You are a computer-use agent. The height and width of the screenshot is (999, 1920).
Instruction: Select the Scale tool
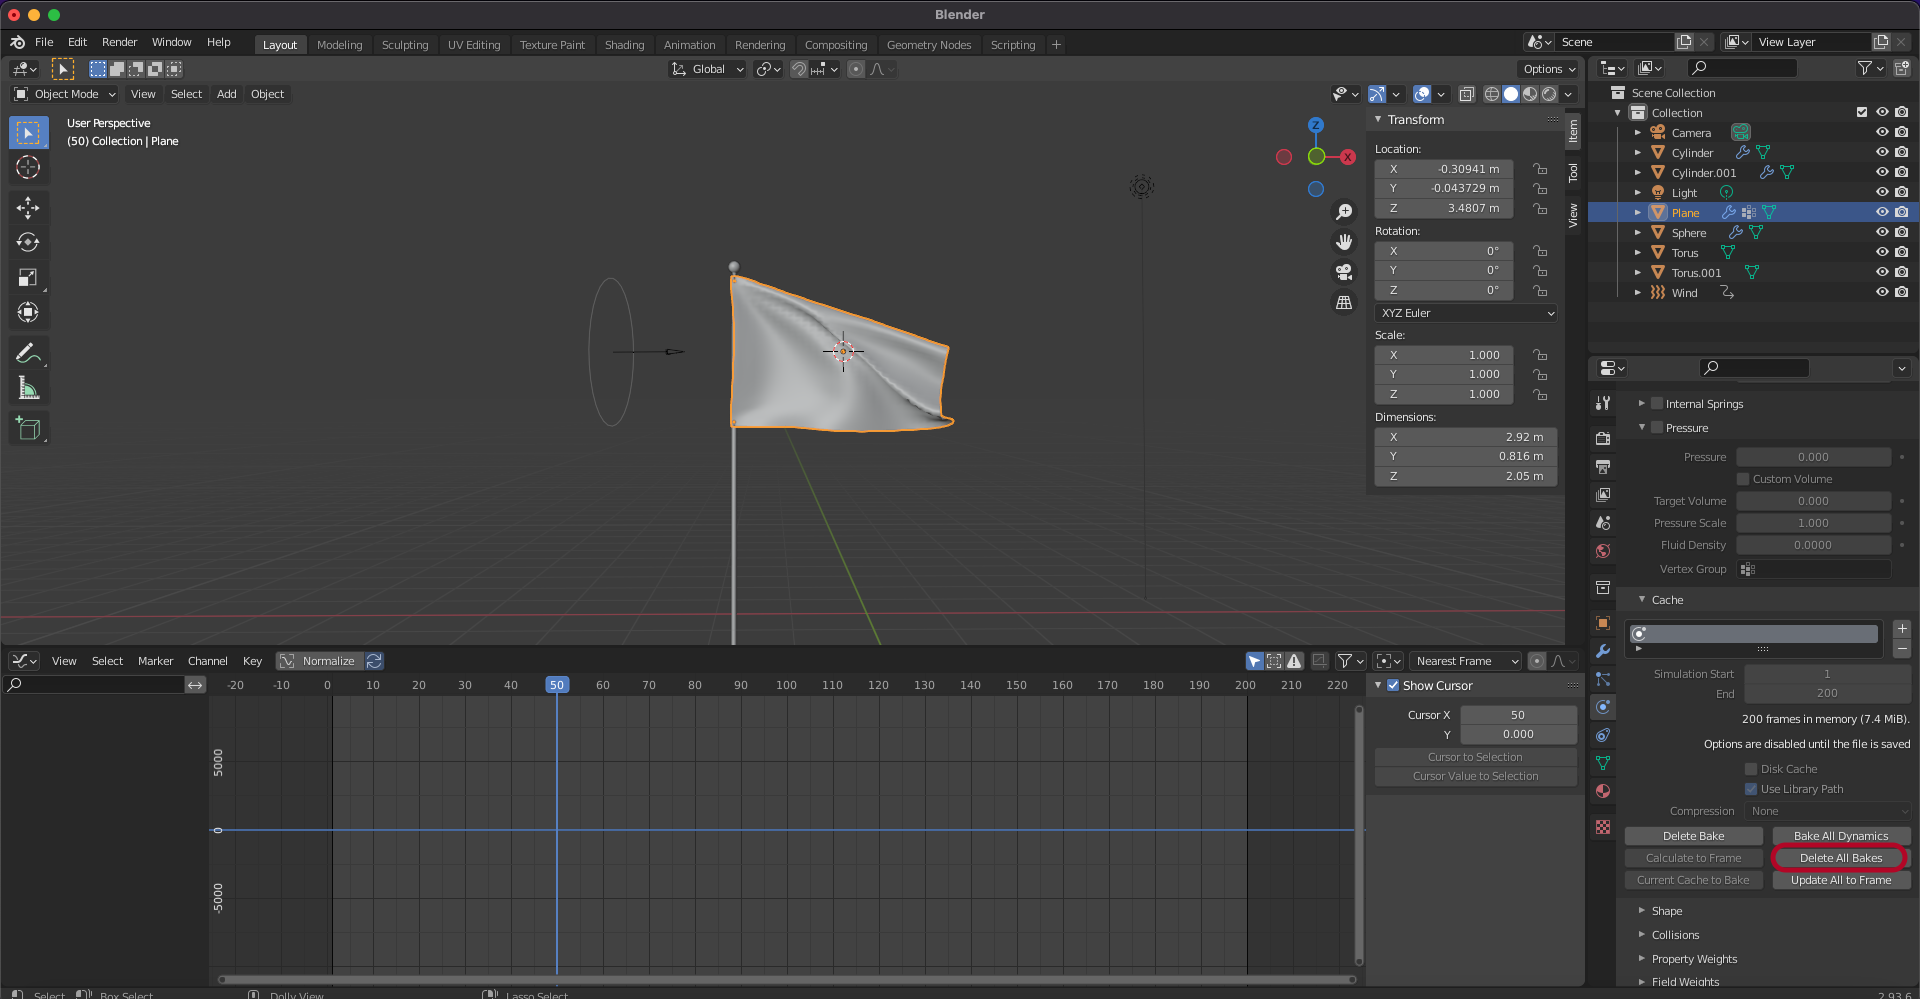click(x=28, y=277)
